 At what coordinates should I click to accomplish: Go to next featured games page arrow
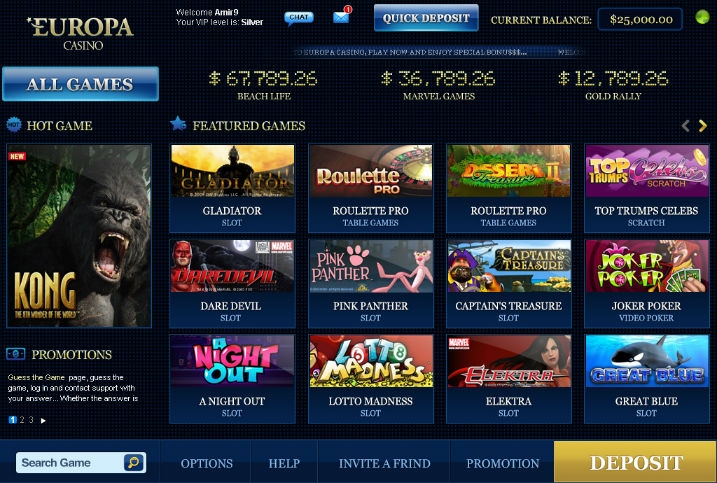point(703,126)
